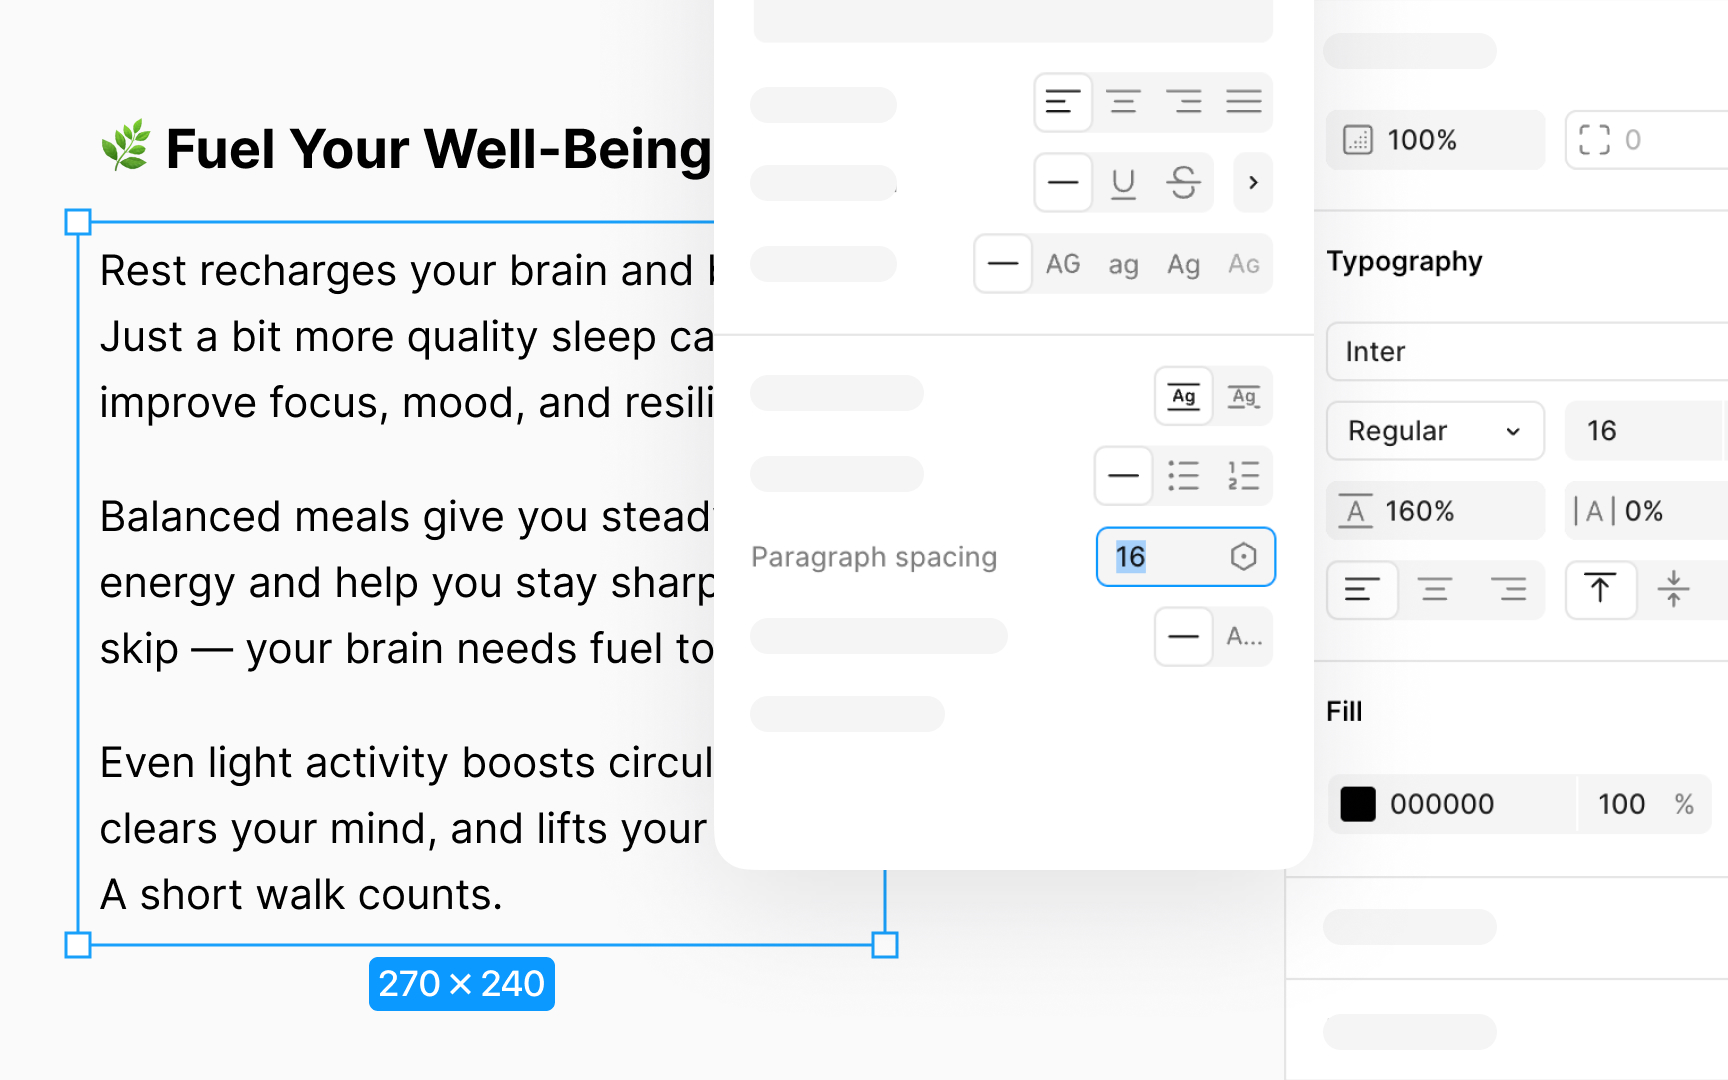Screen dimensions: 1728x1080
Task: Apply strikethrough formatting
Action: [1183, 182]
